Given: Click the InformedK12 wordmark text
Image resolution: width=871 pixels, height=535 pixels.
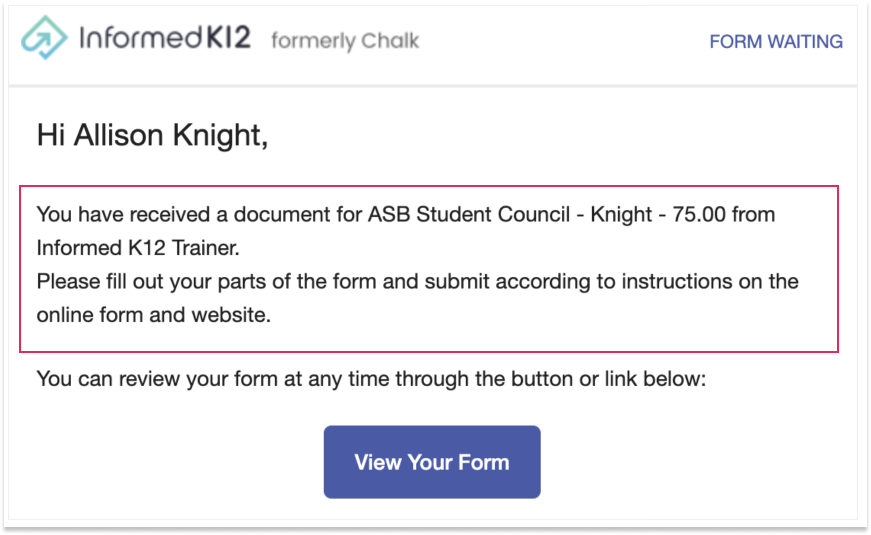Looking at the screenshot, I should pos(165,38).
